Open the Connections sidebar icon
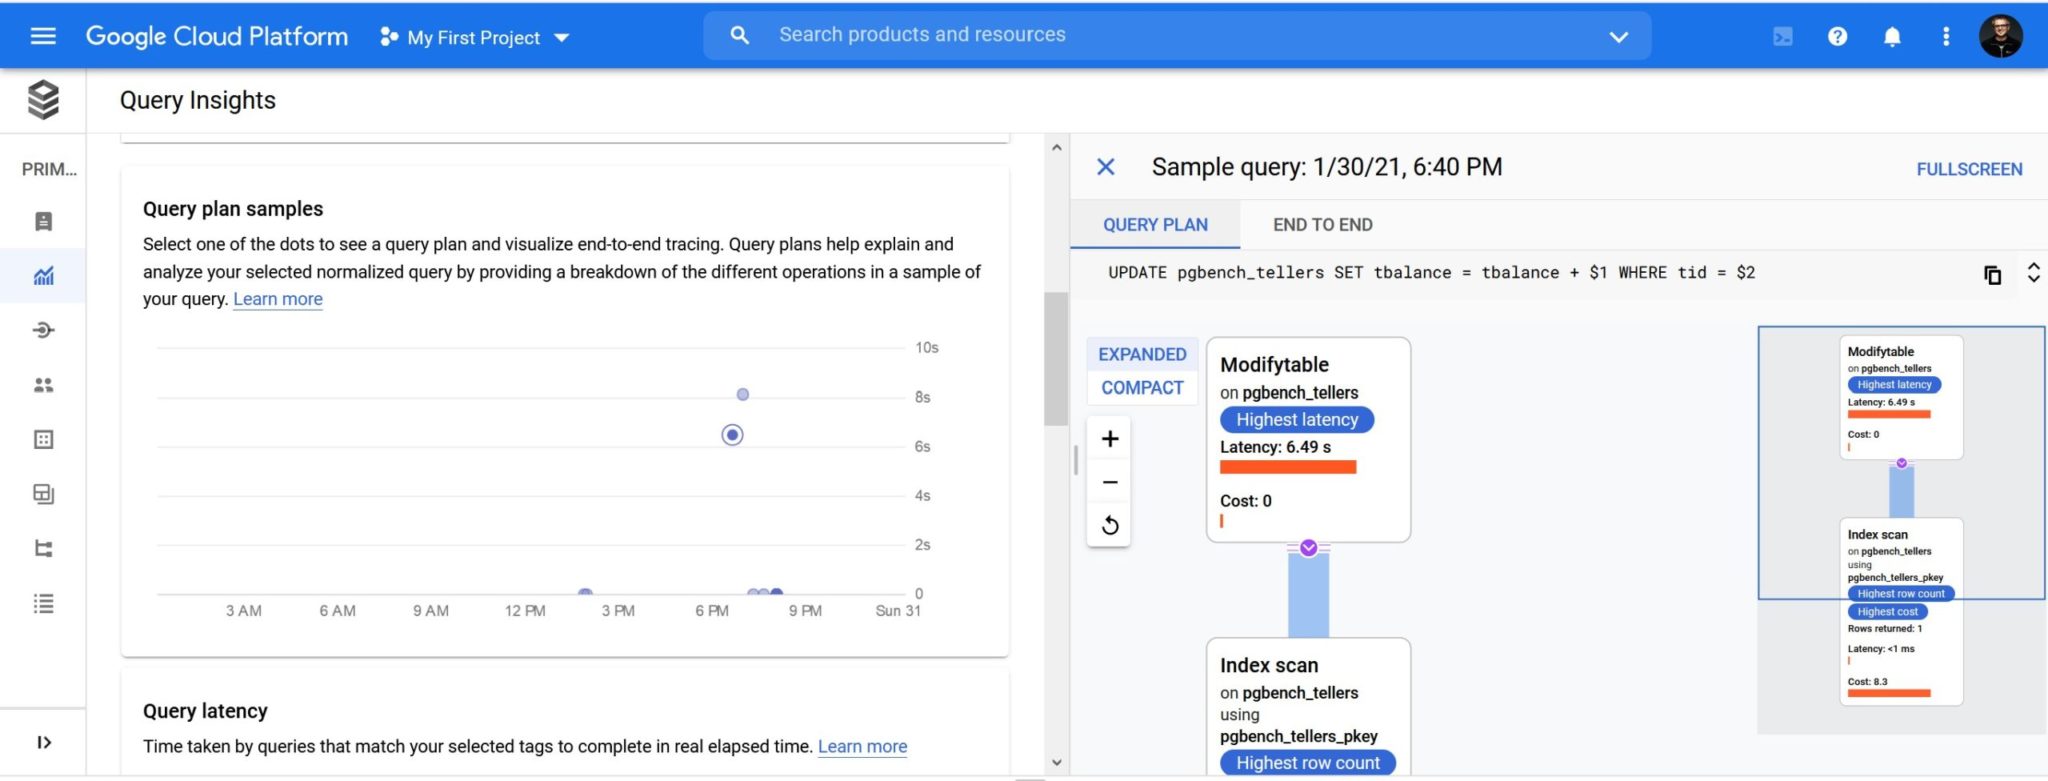The image size is (2048, 781). (43, 330)
